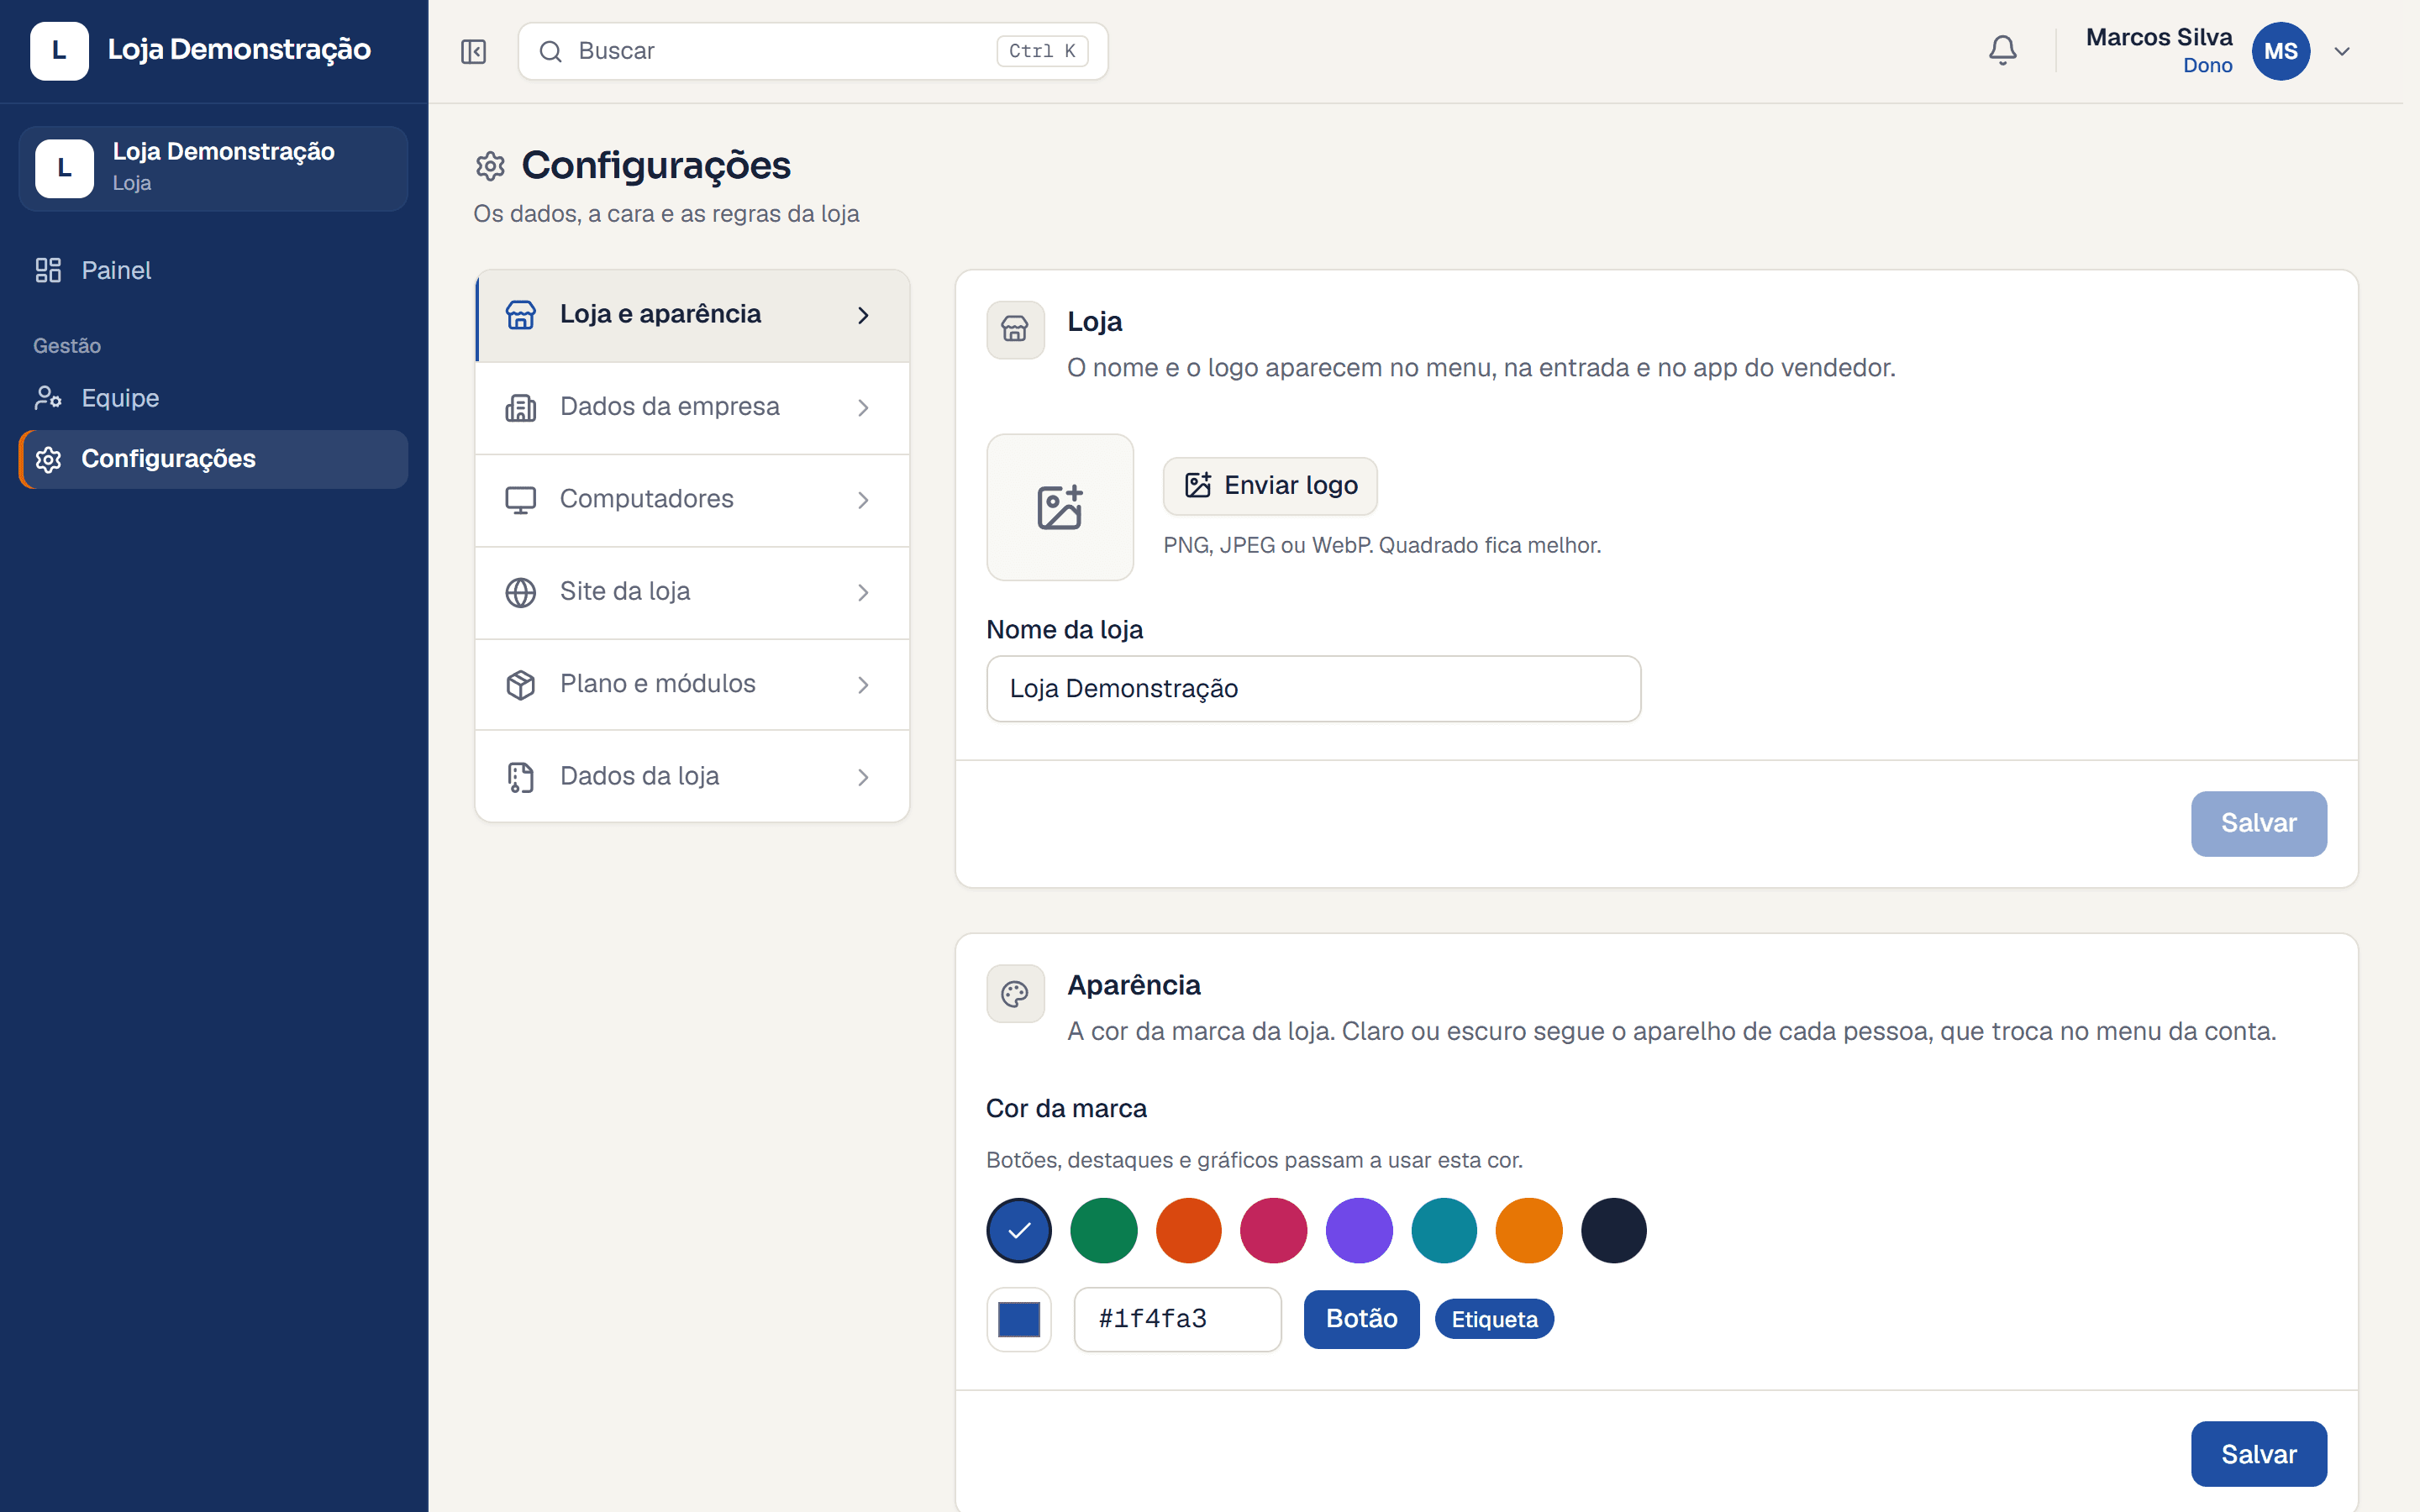2420x1512 pixels.
Task: Open notifications bell
Action: [x=2002, y=51]
